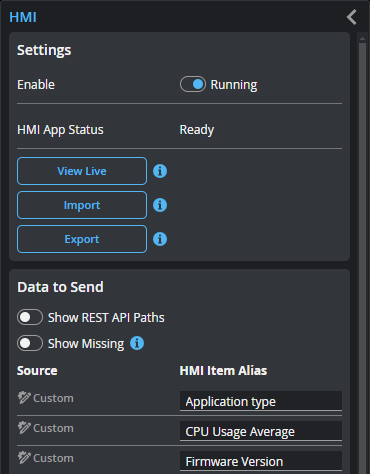This screenshot has width=370, height=474.
Task: Click info icon next to Show Missing
Action: [137, 343]
